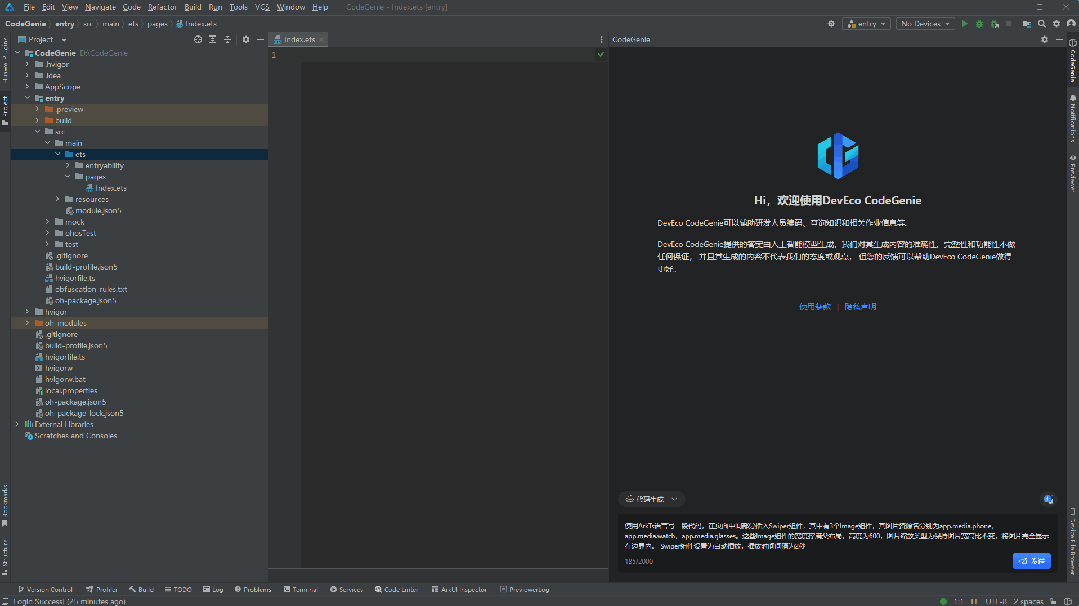Click the account avatar icon at top right

[1071, 23]
